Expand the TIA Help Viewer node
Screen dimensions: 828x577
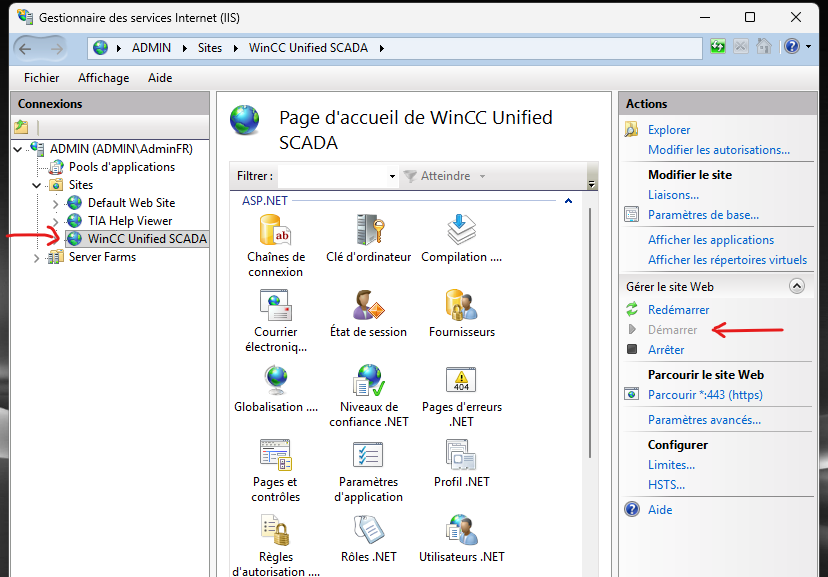tap(55, 221)
